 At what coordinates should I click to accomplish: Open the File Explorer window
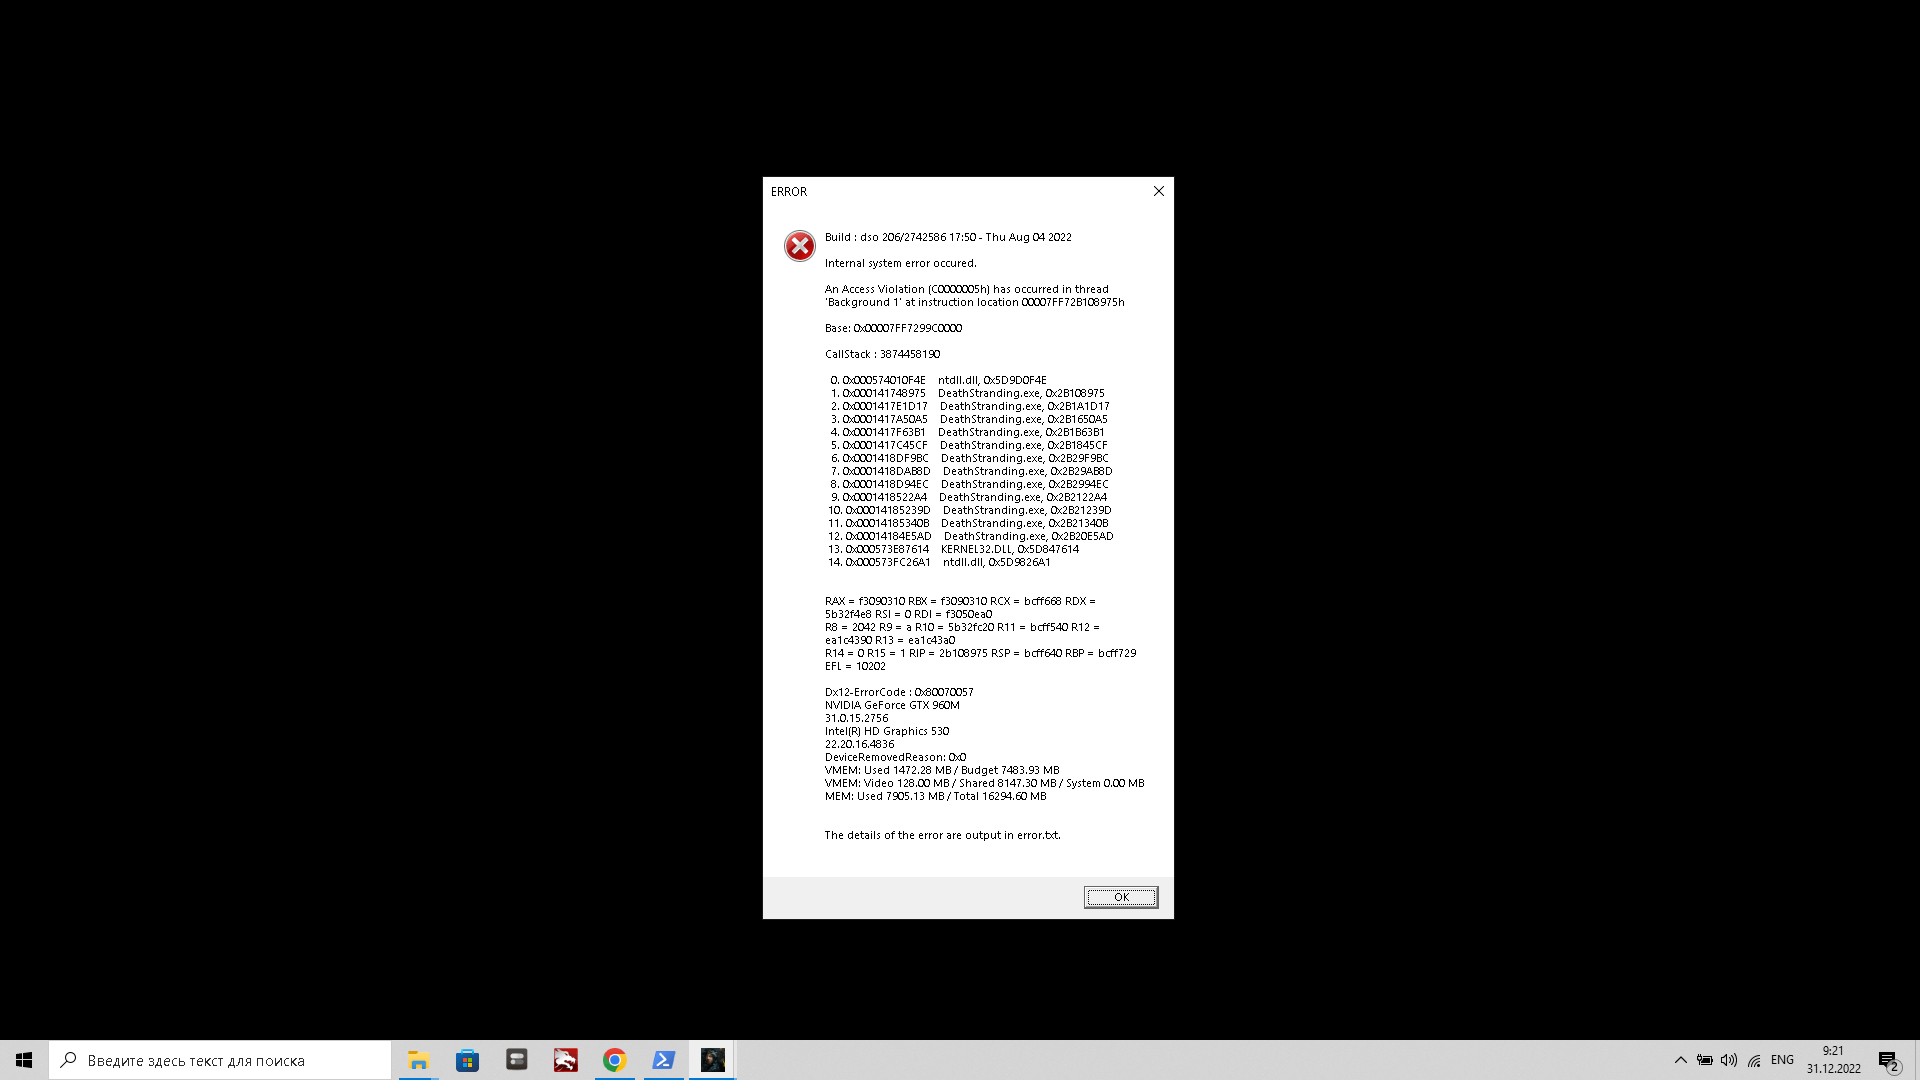pos(418,1059)
